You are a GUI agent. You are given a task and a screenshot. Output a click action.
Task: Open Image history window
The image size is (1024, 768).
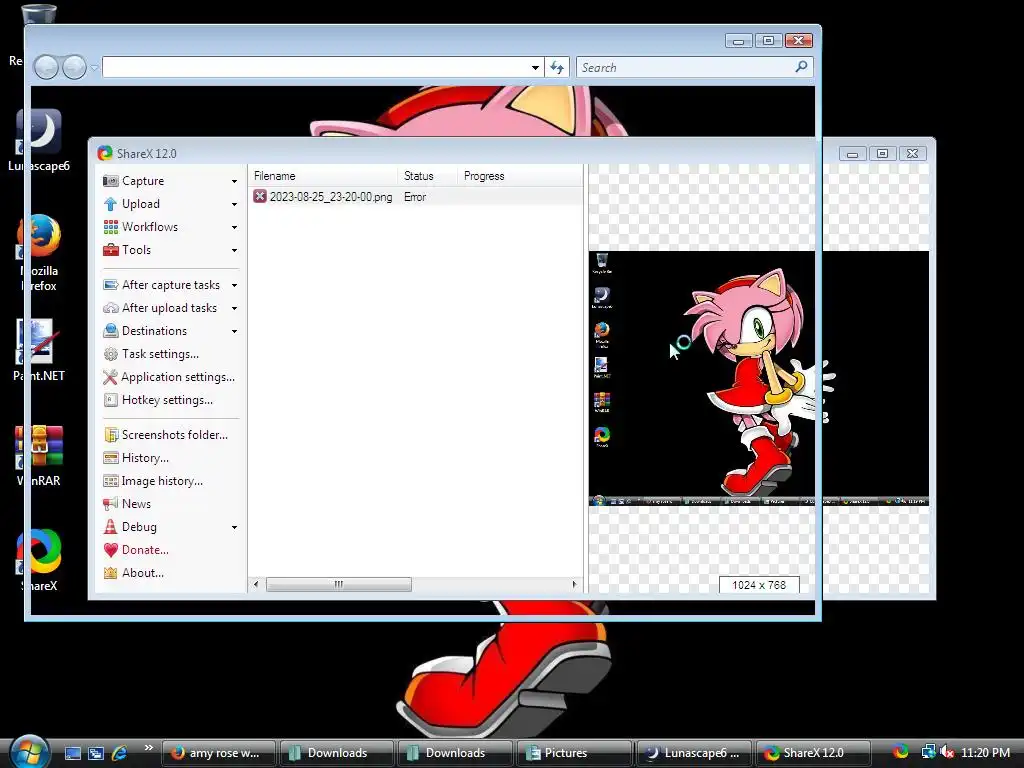pos(162,481)
